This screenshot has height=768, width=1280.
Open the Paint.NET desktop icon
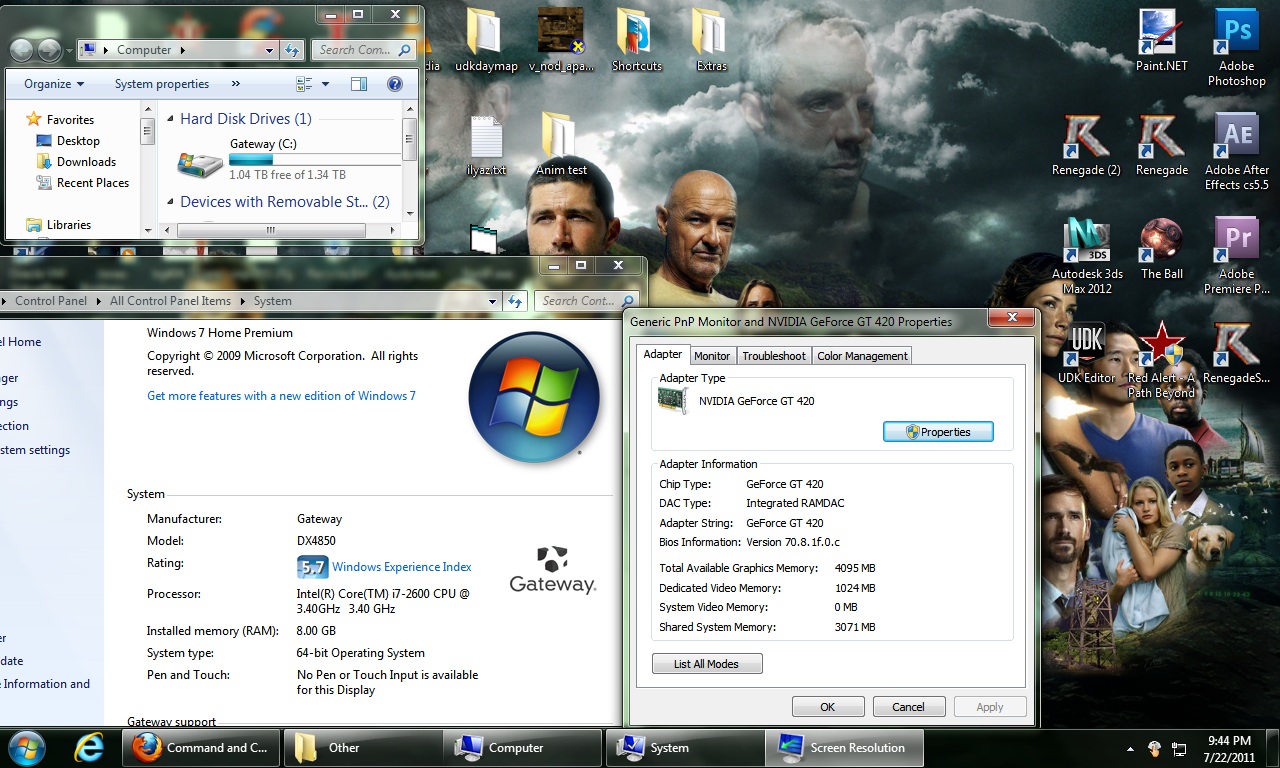pyautogui.click(x=1161, y=36)
